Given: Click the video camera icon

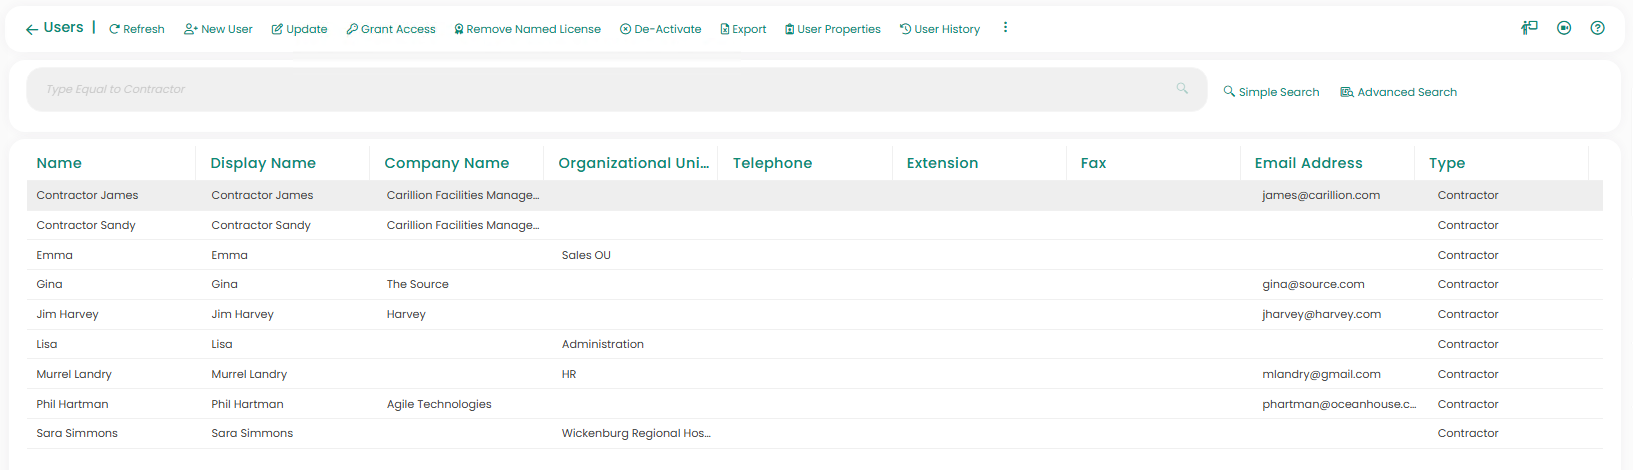Looking at the screenshot, I should (x=1564, y=28).
